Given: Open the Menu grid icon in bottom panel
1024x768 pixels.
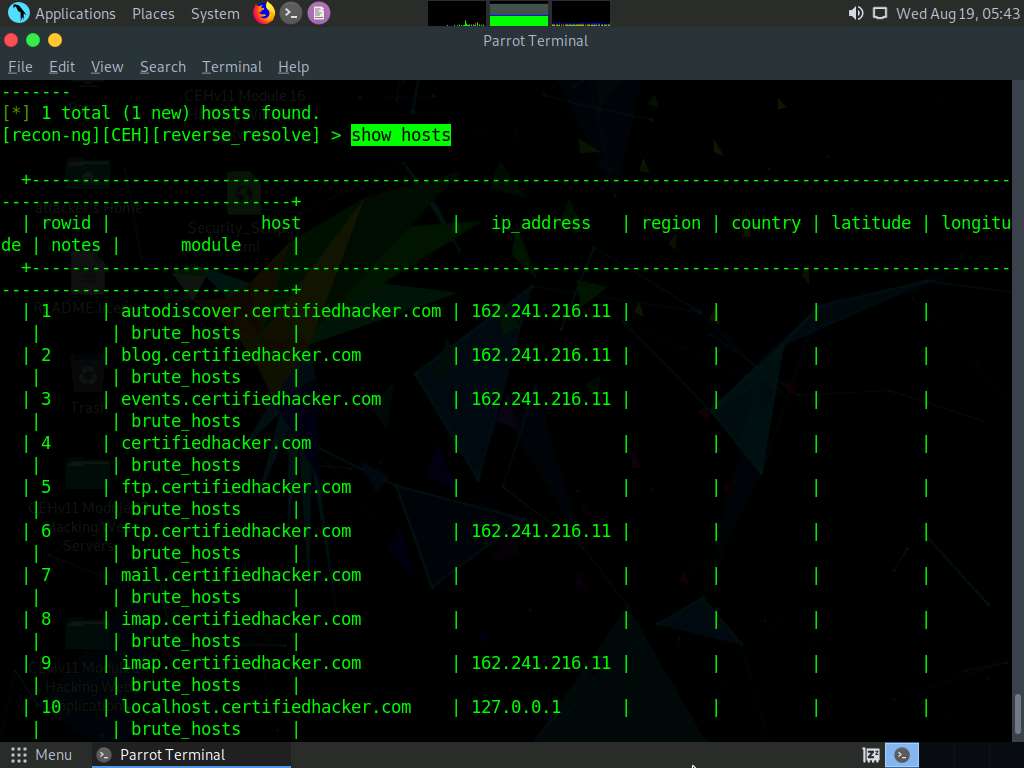Looking at the screenshot, I should pyautogui.click(x=19, y=755).
